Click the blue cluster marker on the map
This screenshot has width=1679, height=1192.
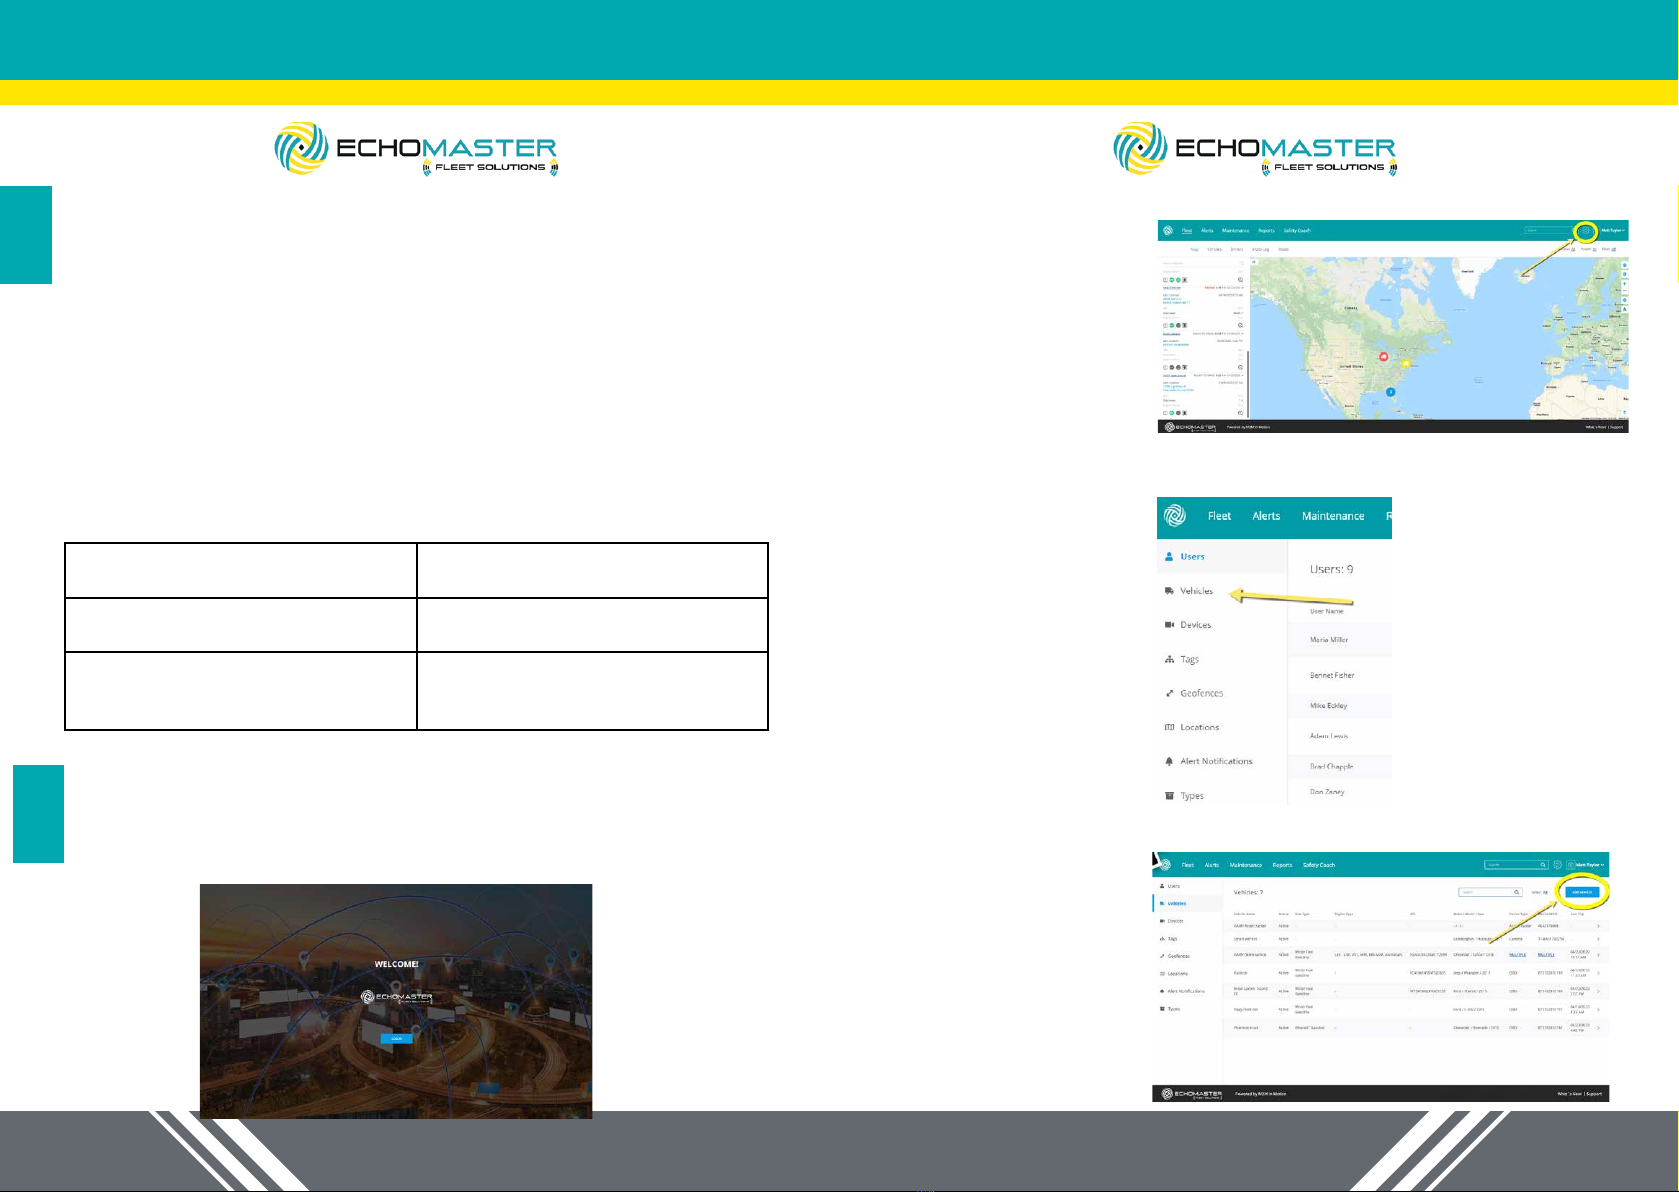pyautogui.click(x=1390, y=392)
